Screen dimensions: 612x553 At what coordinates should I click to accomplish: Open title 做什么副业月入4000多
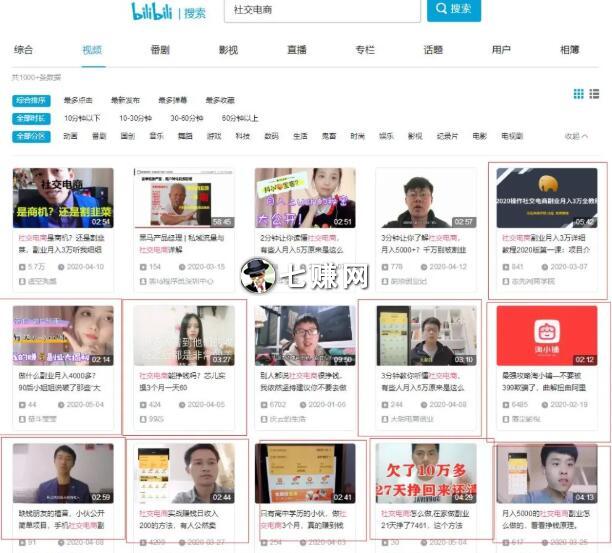60,382
